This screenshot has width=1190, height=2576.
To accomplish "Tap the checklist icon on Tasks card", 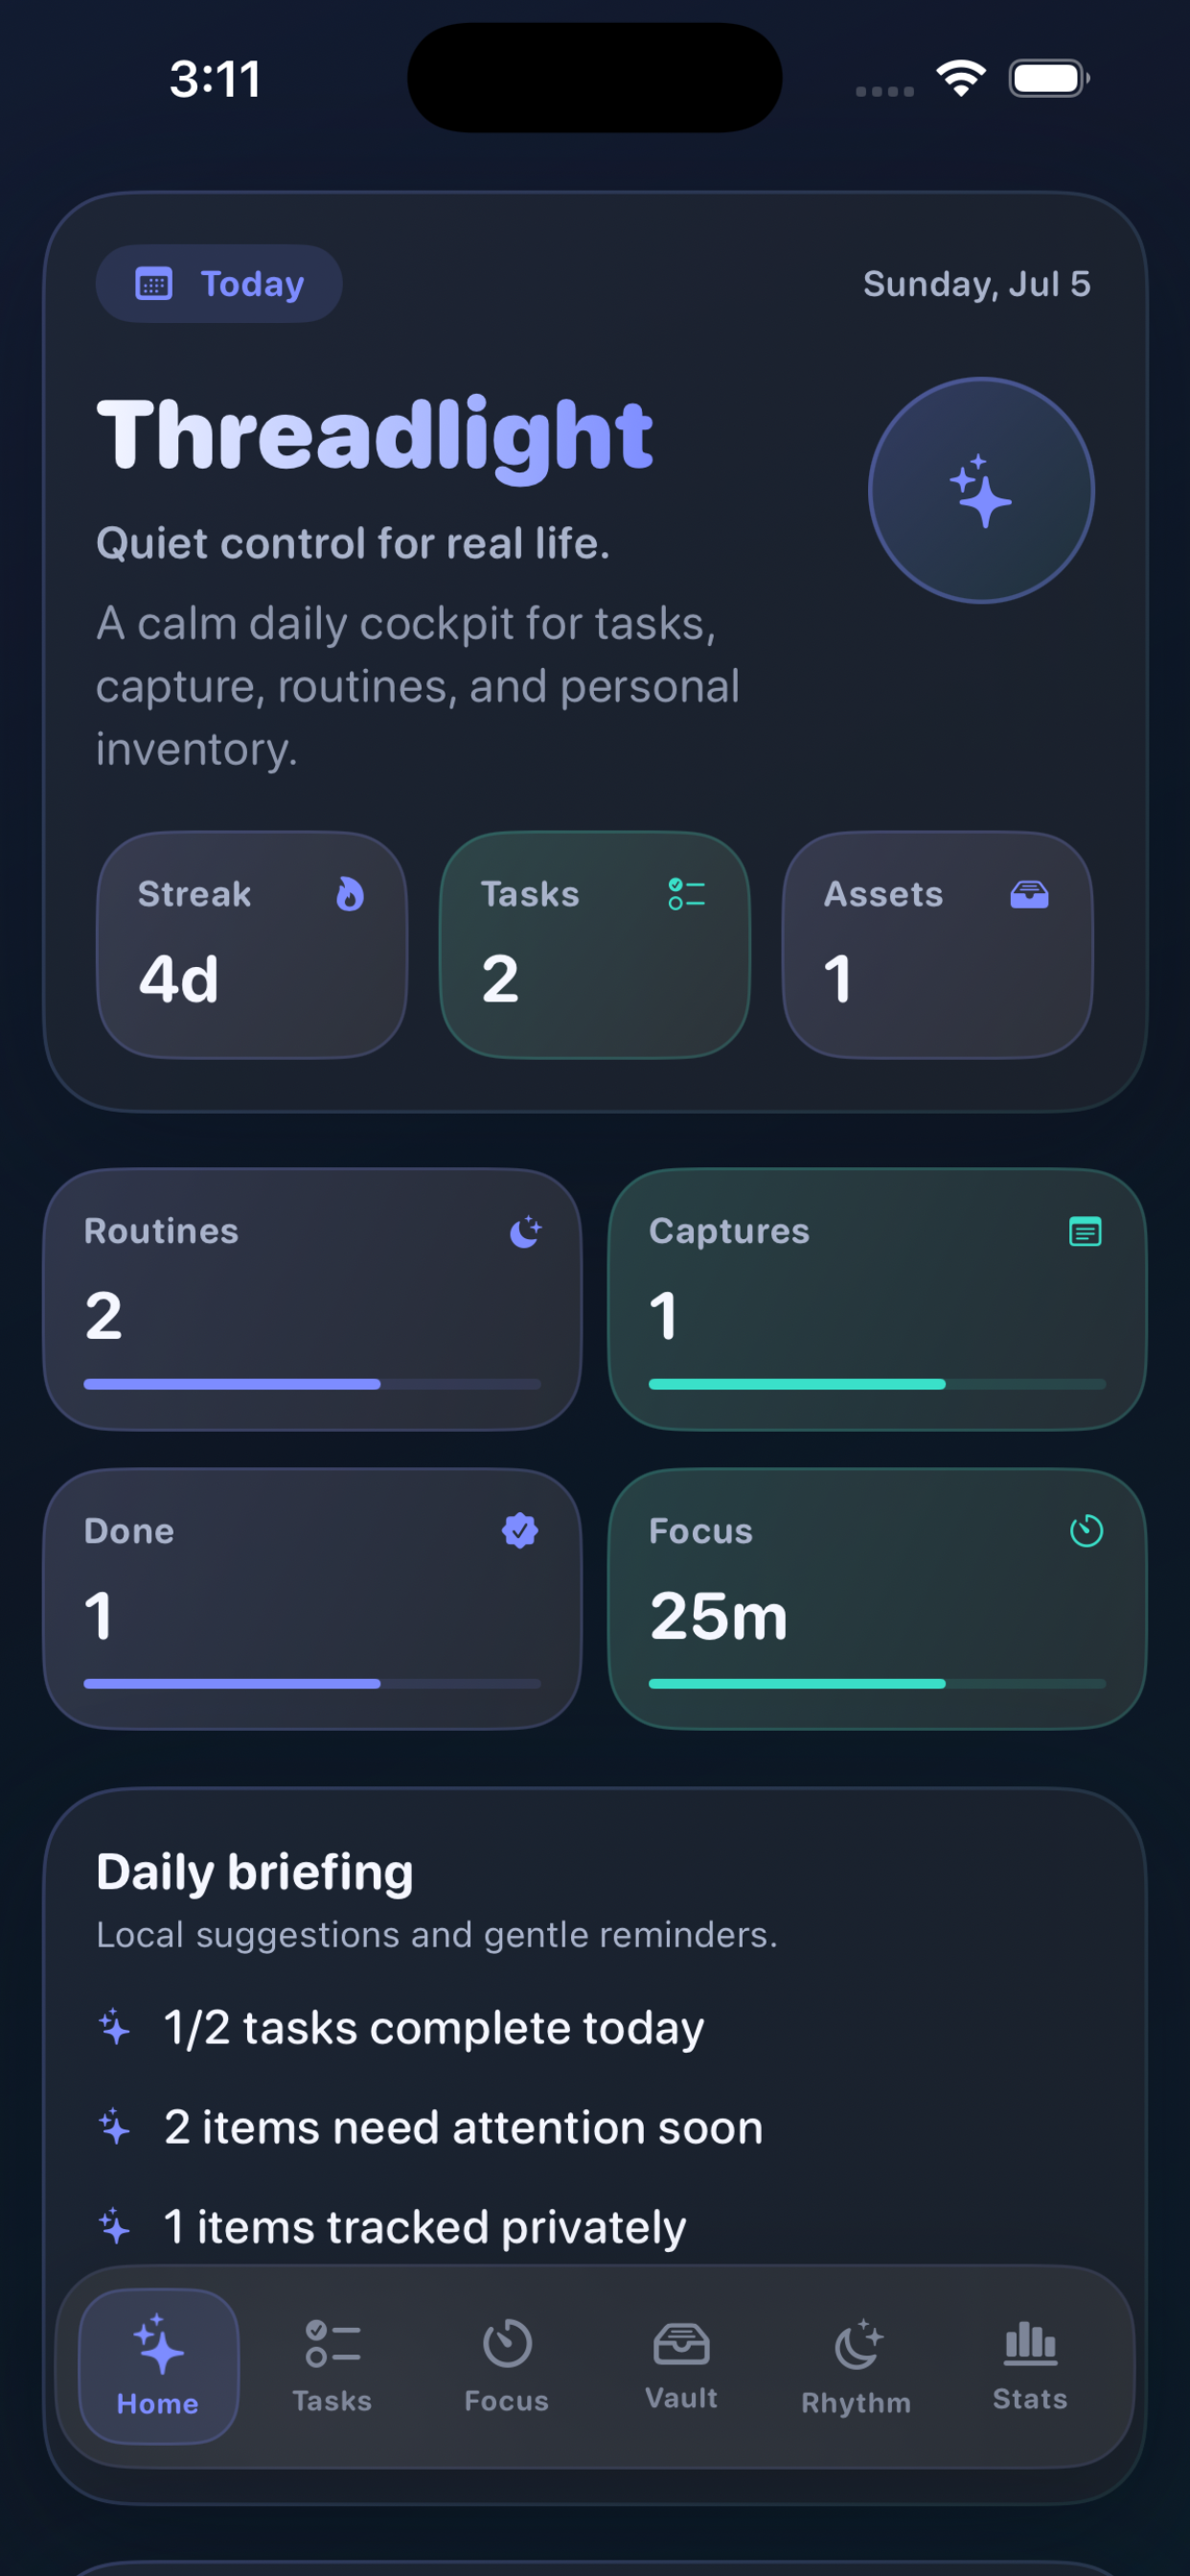I will pos(687,894).
